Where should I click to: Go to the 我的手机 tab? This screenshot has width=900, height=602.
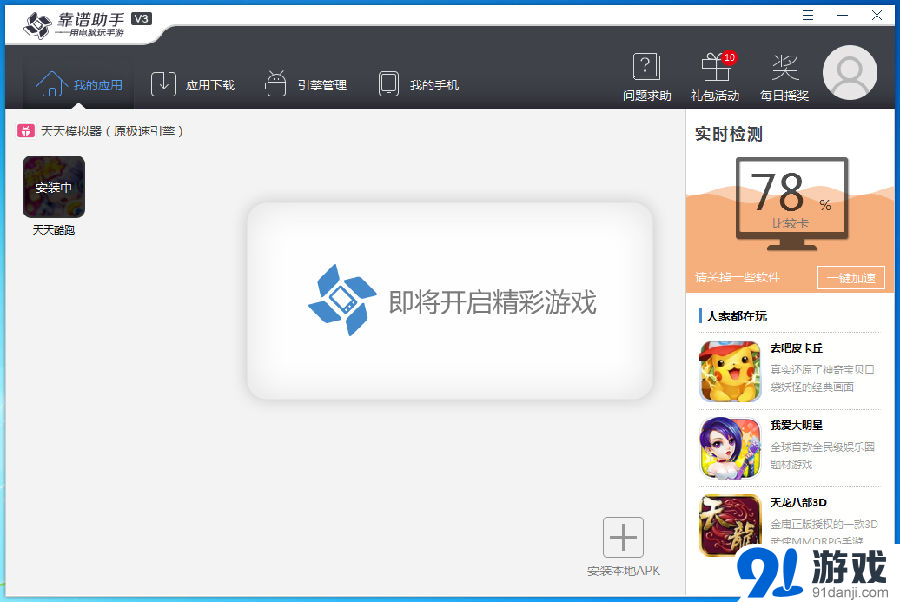click(x=418, y=84)
